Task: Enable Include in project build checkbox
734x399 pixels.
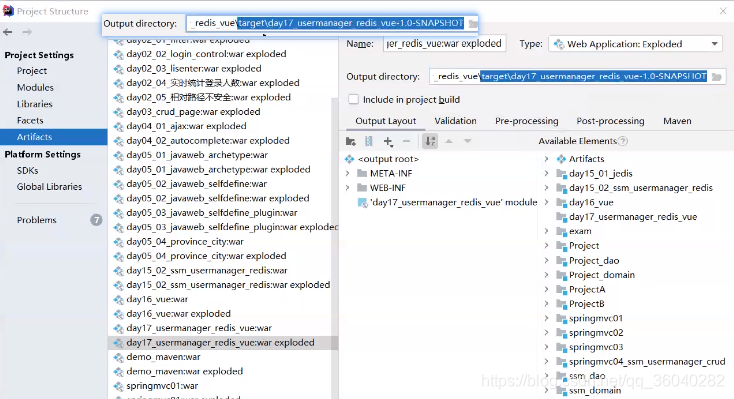Action: (x=353, y=99)
